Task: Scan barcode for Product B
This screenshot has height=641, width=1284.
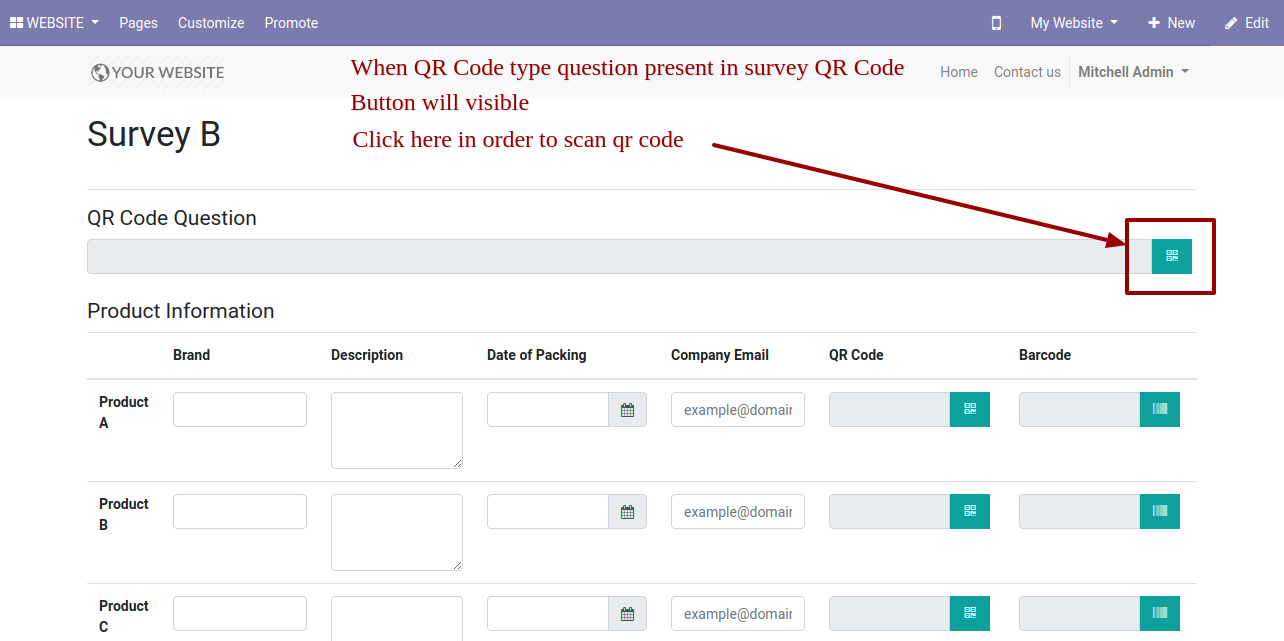Action: (1159, 511)
